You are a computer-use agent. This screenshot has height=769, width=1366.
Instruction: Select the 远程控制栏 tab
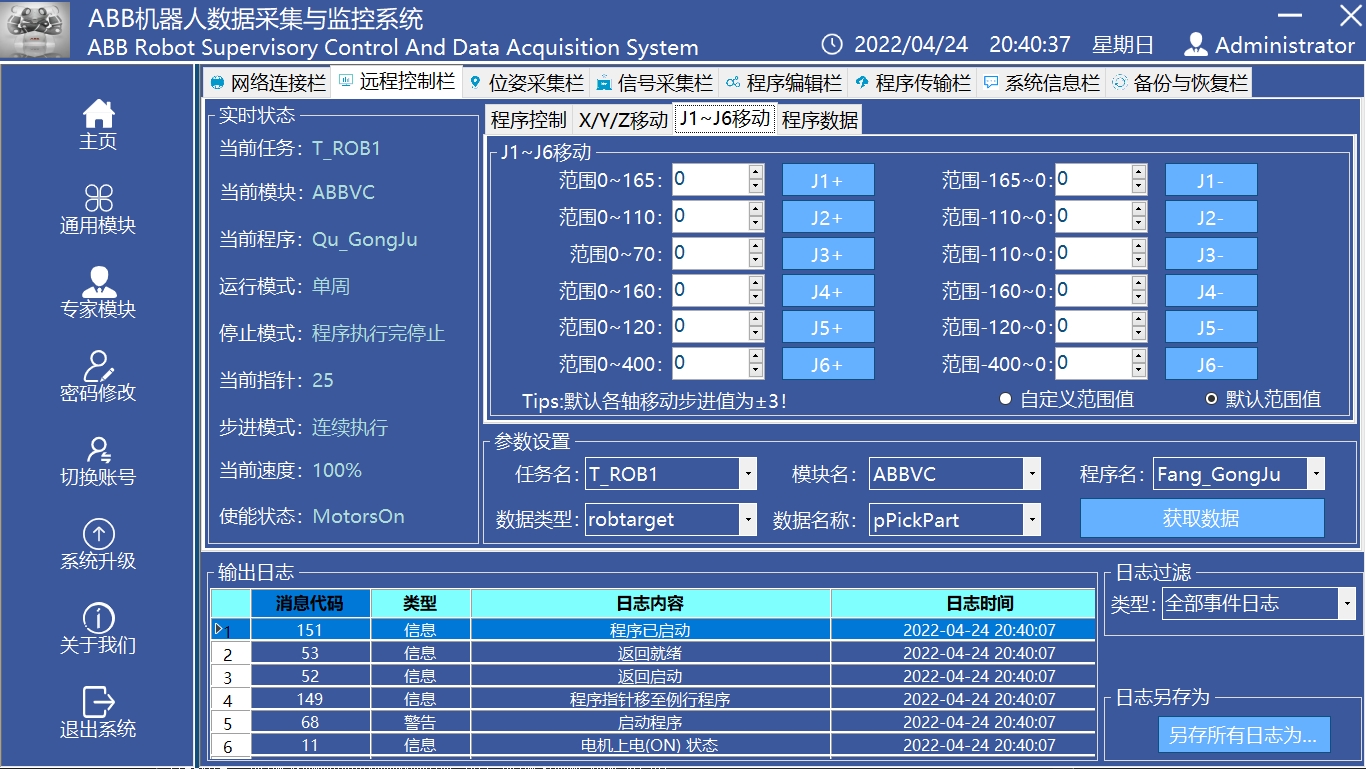tap(396, 82)
